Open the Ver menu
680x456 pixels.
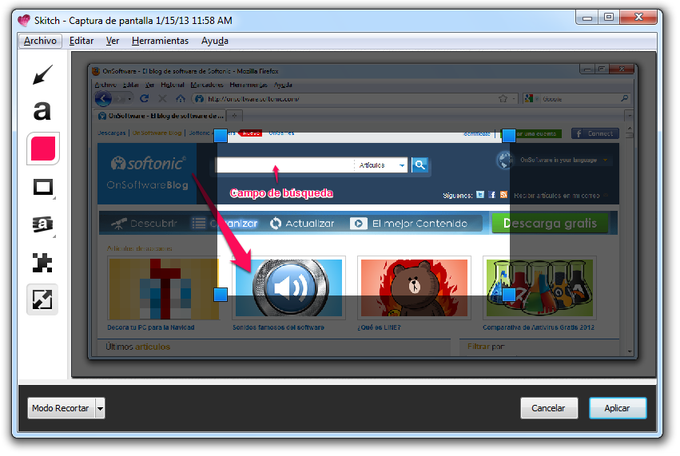[x=112, y=41]
